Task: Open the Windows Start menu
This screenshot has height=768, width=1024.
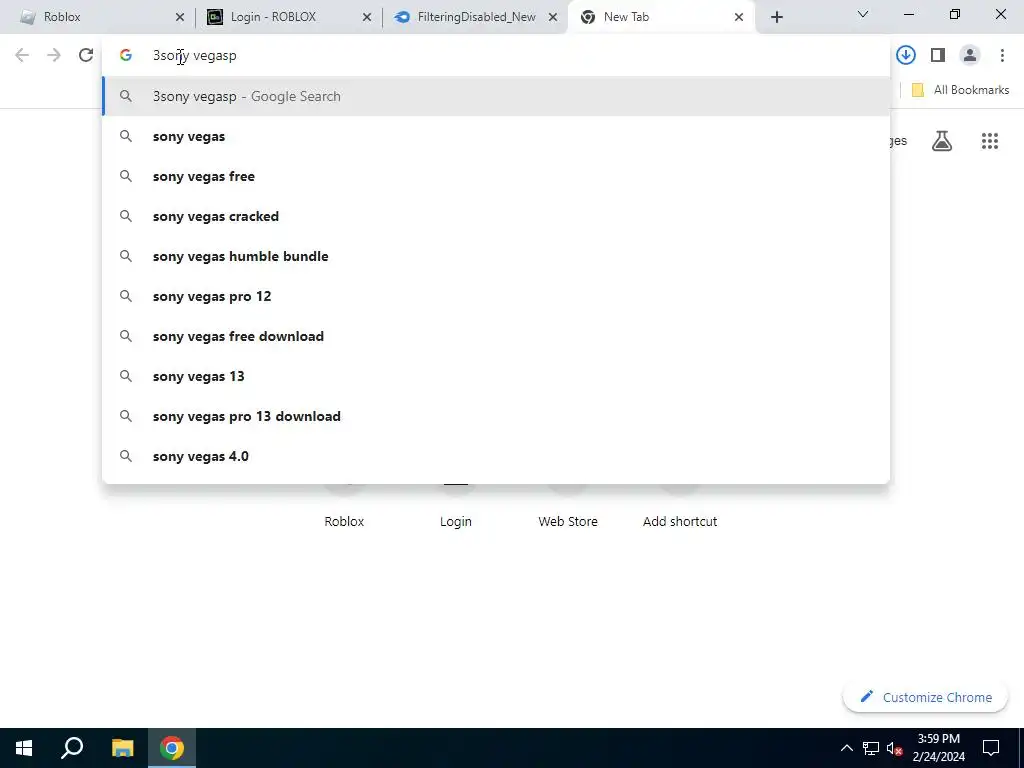Action: pos(24,748)
